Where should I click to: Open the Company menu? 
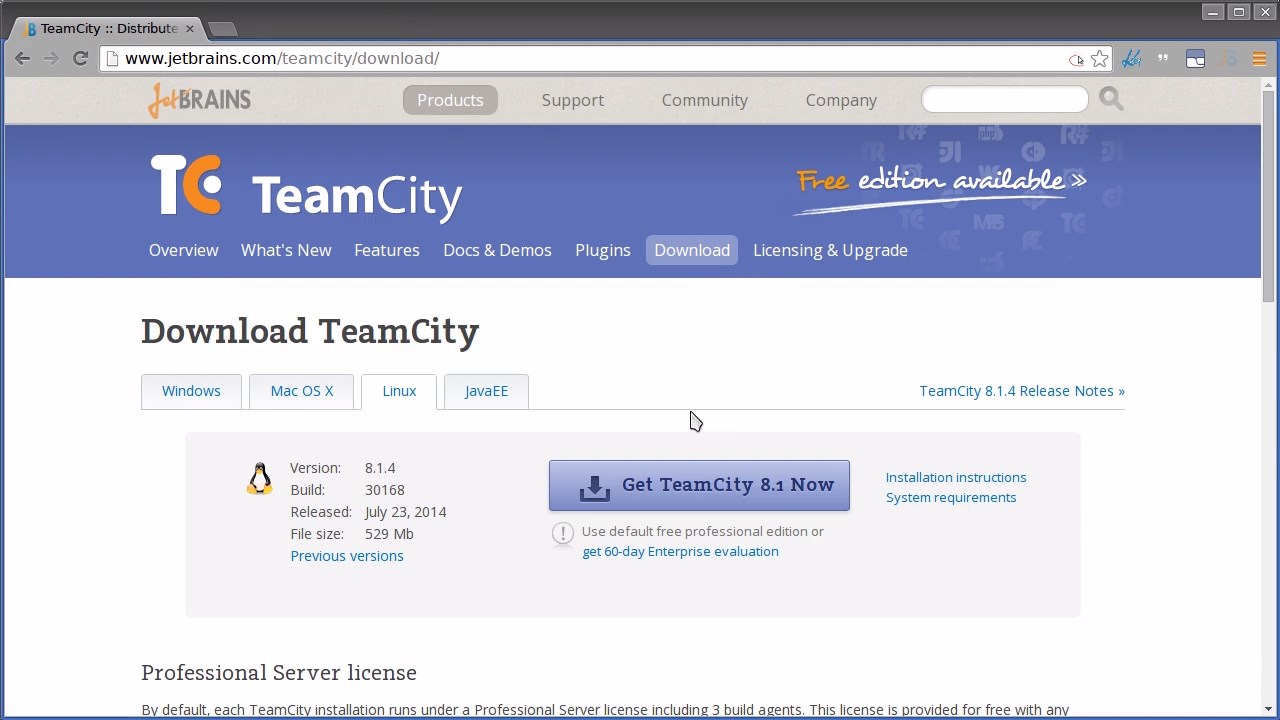click(841, 100)
